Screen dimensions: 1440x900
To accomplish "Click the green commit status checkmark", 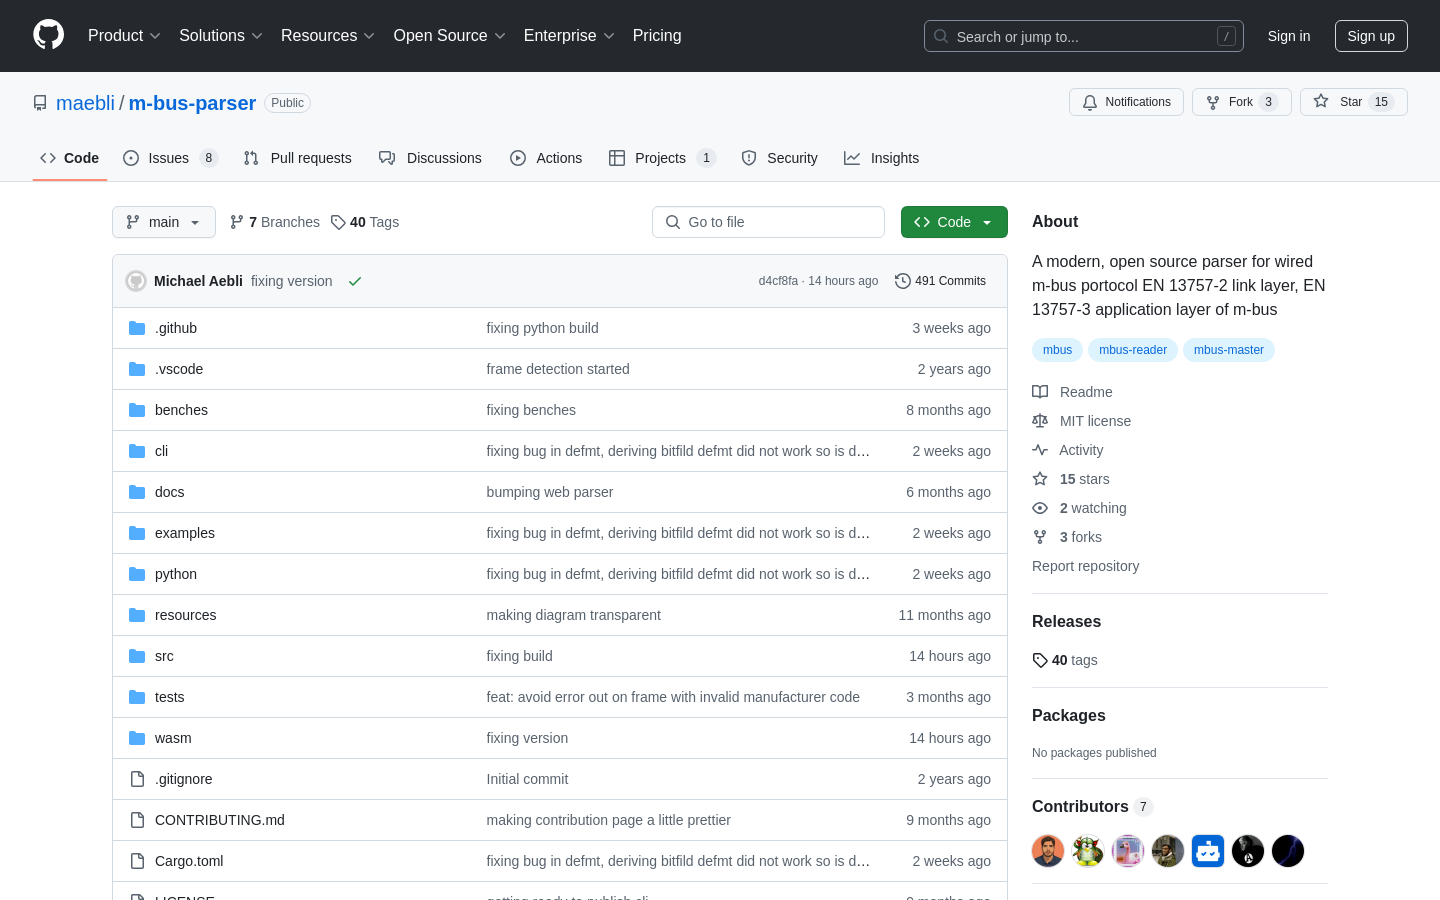I will (355, 281).
